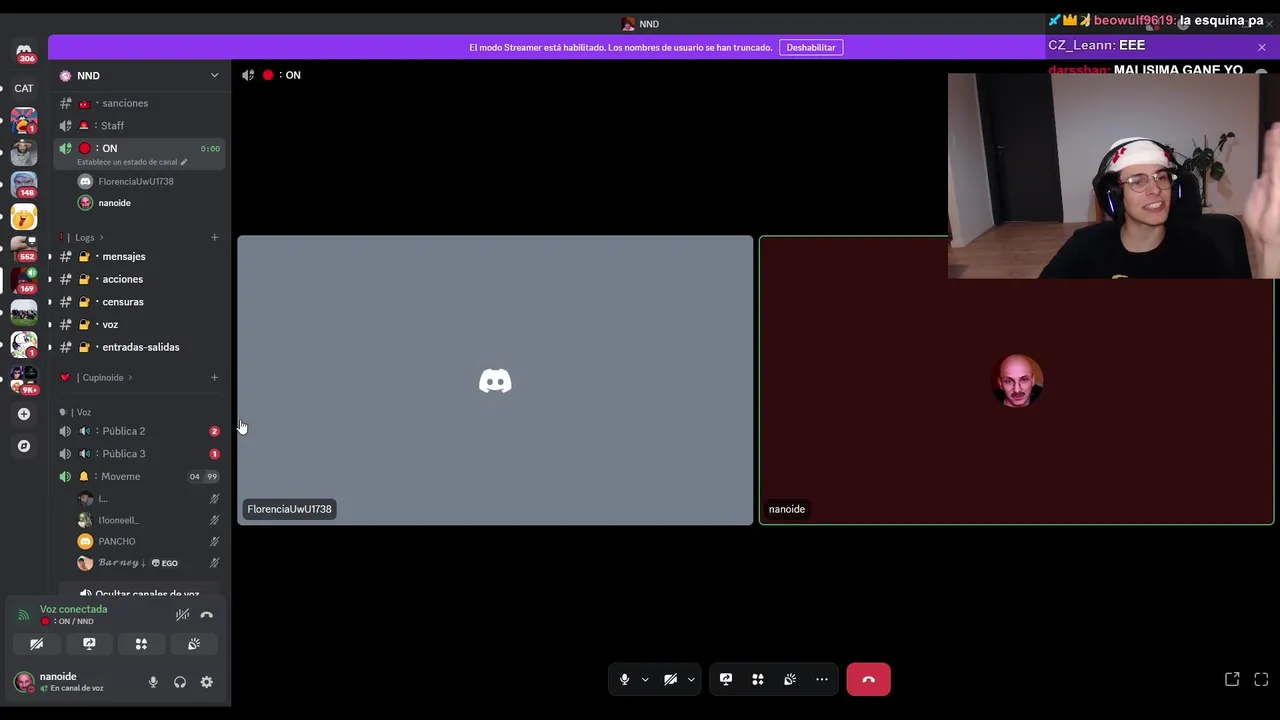
Task: Select the active ON voice channel
Action: 138,154
